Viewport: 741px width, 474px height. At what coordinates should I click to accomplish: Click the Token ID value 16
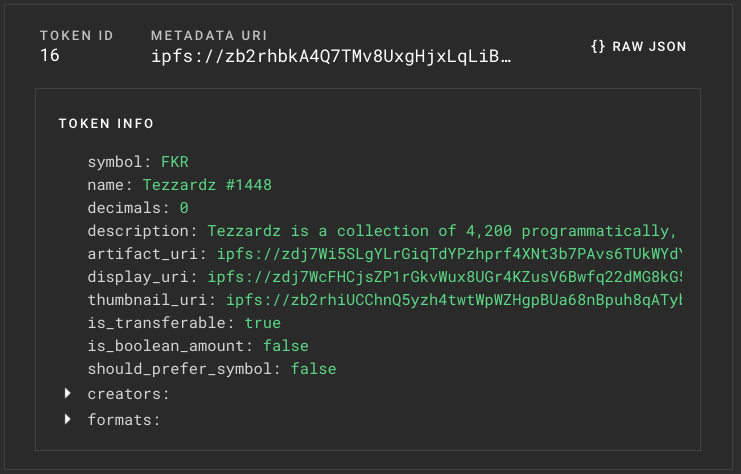click(50, 57)
